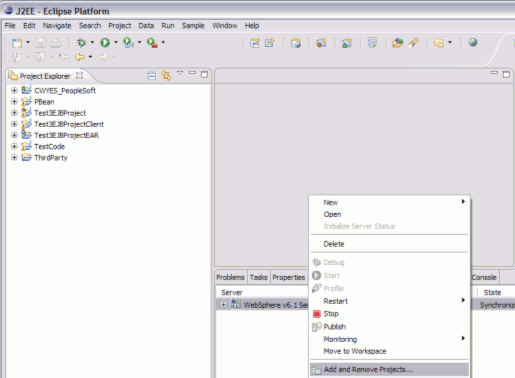The width and height of the screenshot is (515, 378).
Task: Select the ThirdParty project
Action: 51,158
